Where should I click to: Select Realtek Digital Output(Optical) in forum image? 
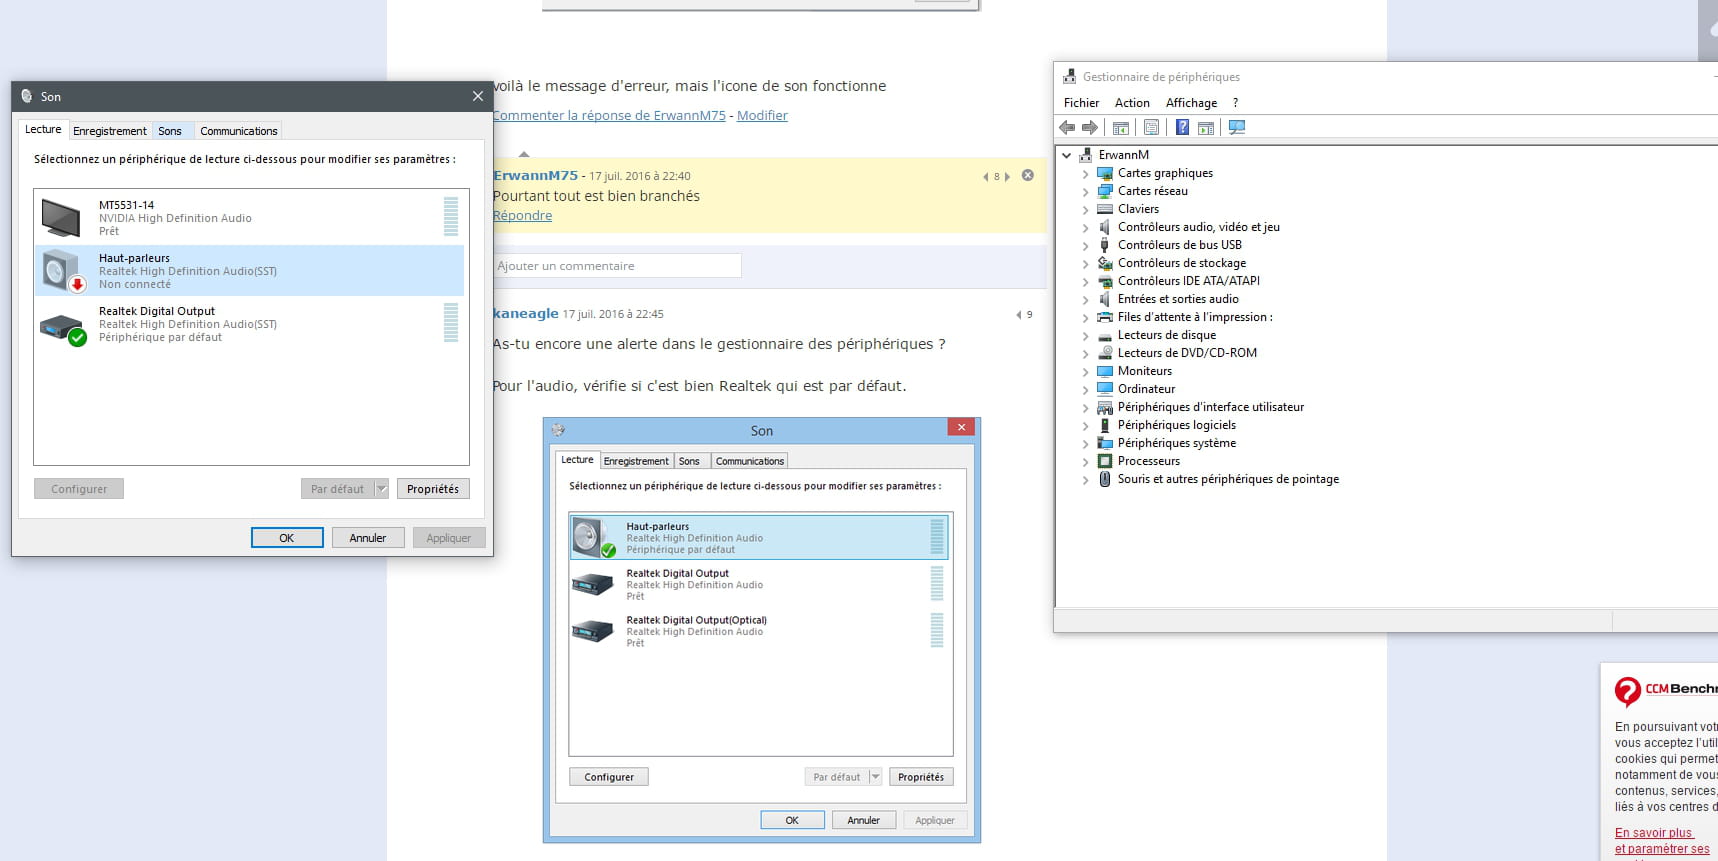pos(759,631)
